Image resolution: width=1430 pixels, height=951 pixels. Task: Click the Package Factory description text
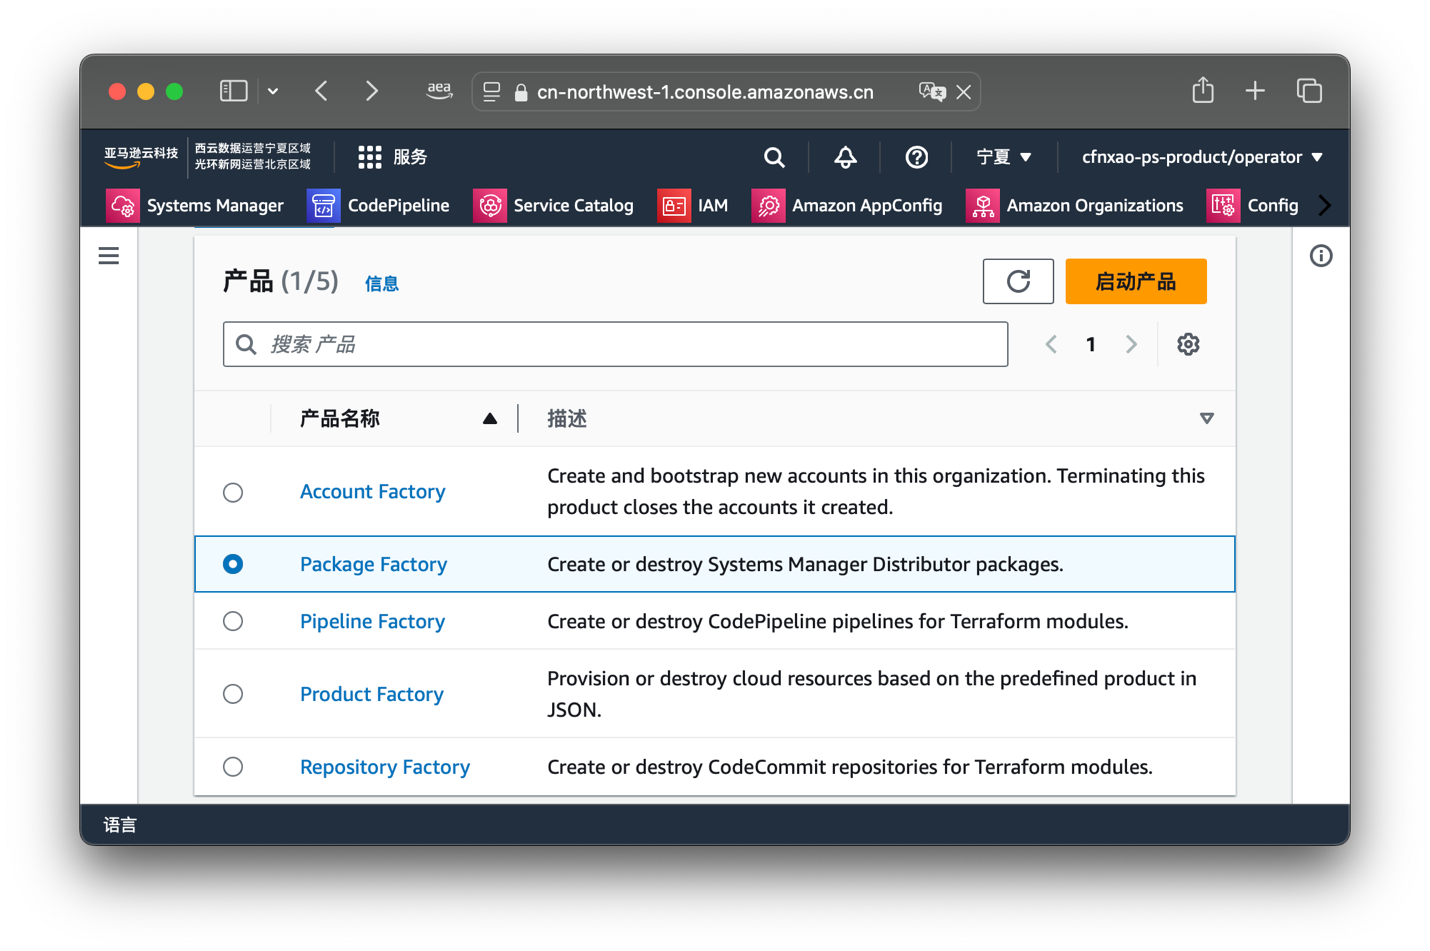805,564
